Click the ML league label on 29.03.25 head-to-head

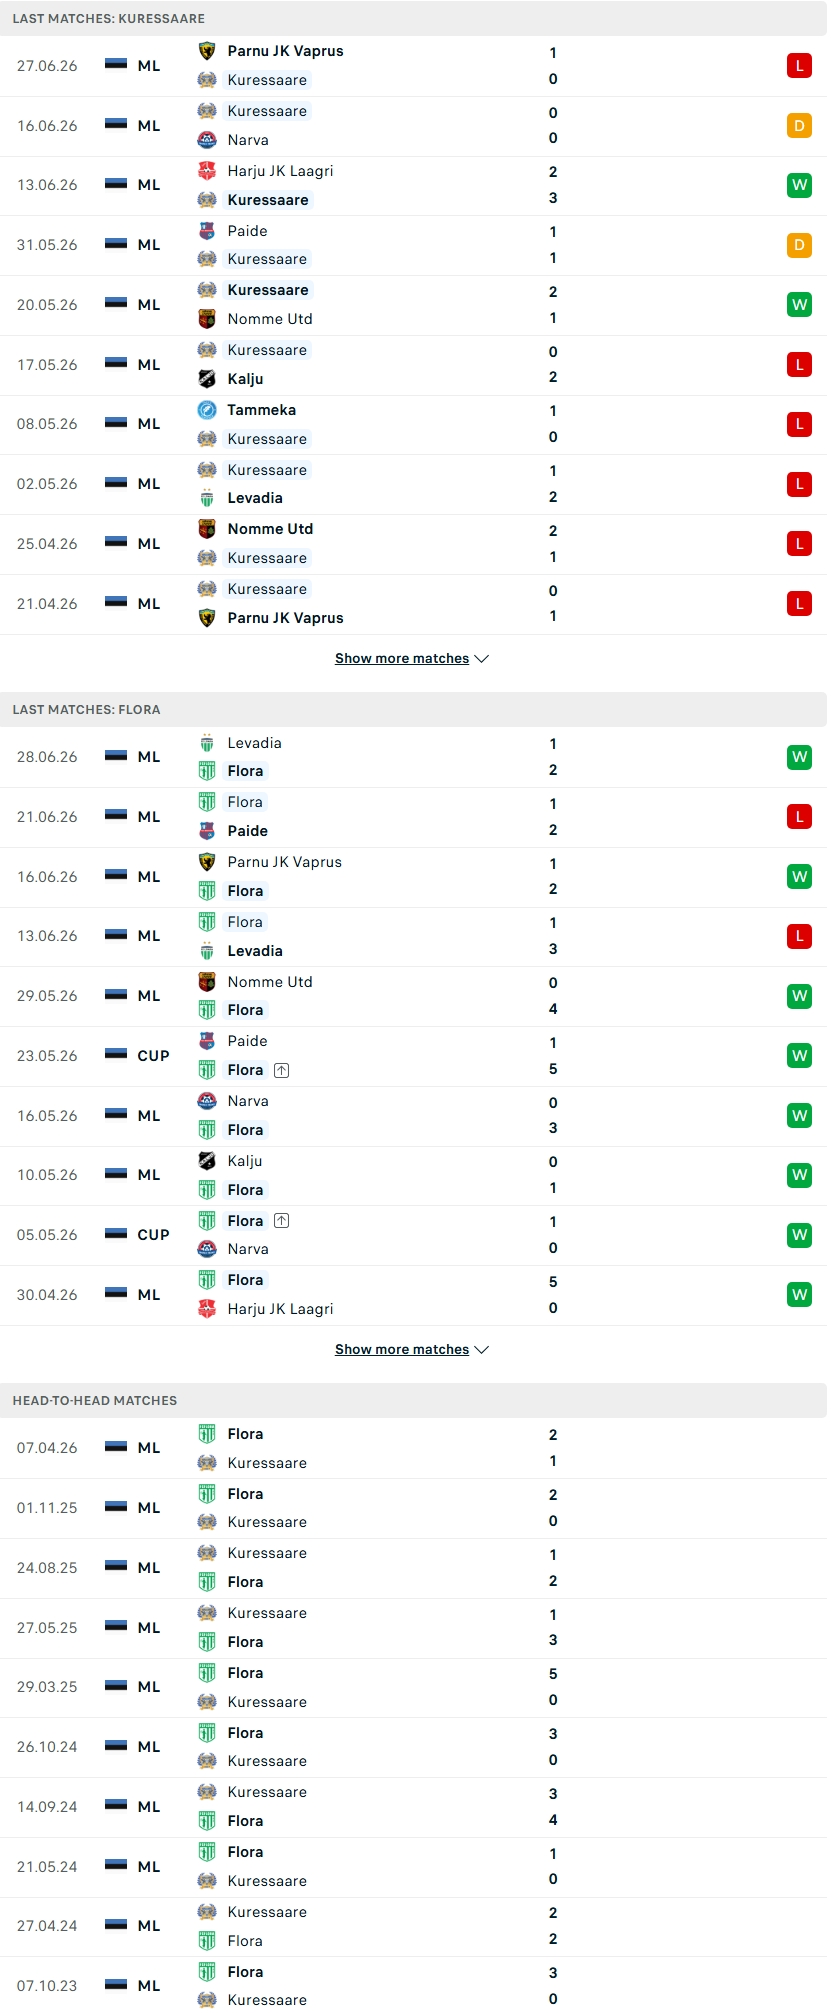tap(149, 1687)
